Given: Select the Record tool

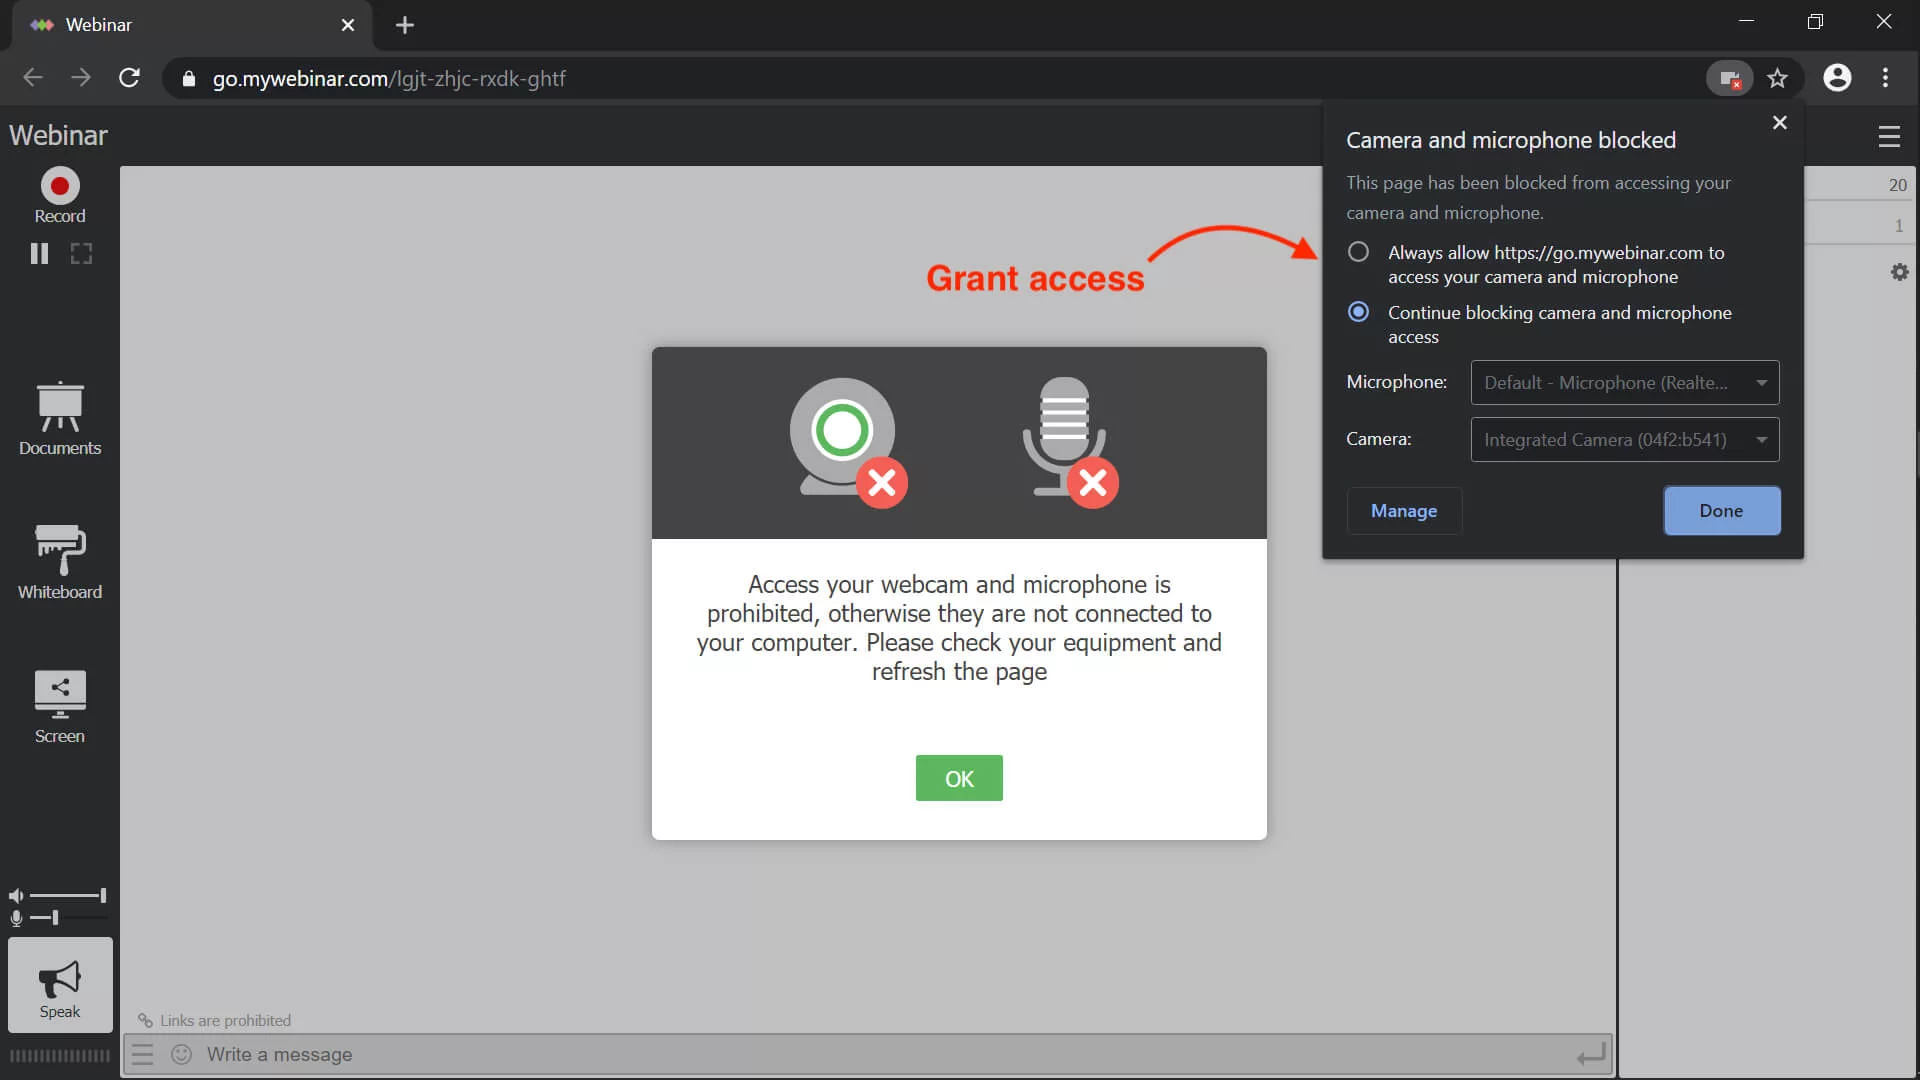Looking at the screenshot, I should tap(58, 195).
